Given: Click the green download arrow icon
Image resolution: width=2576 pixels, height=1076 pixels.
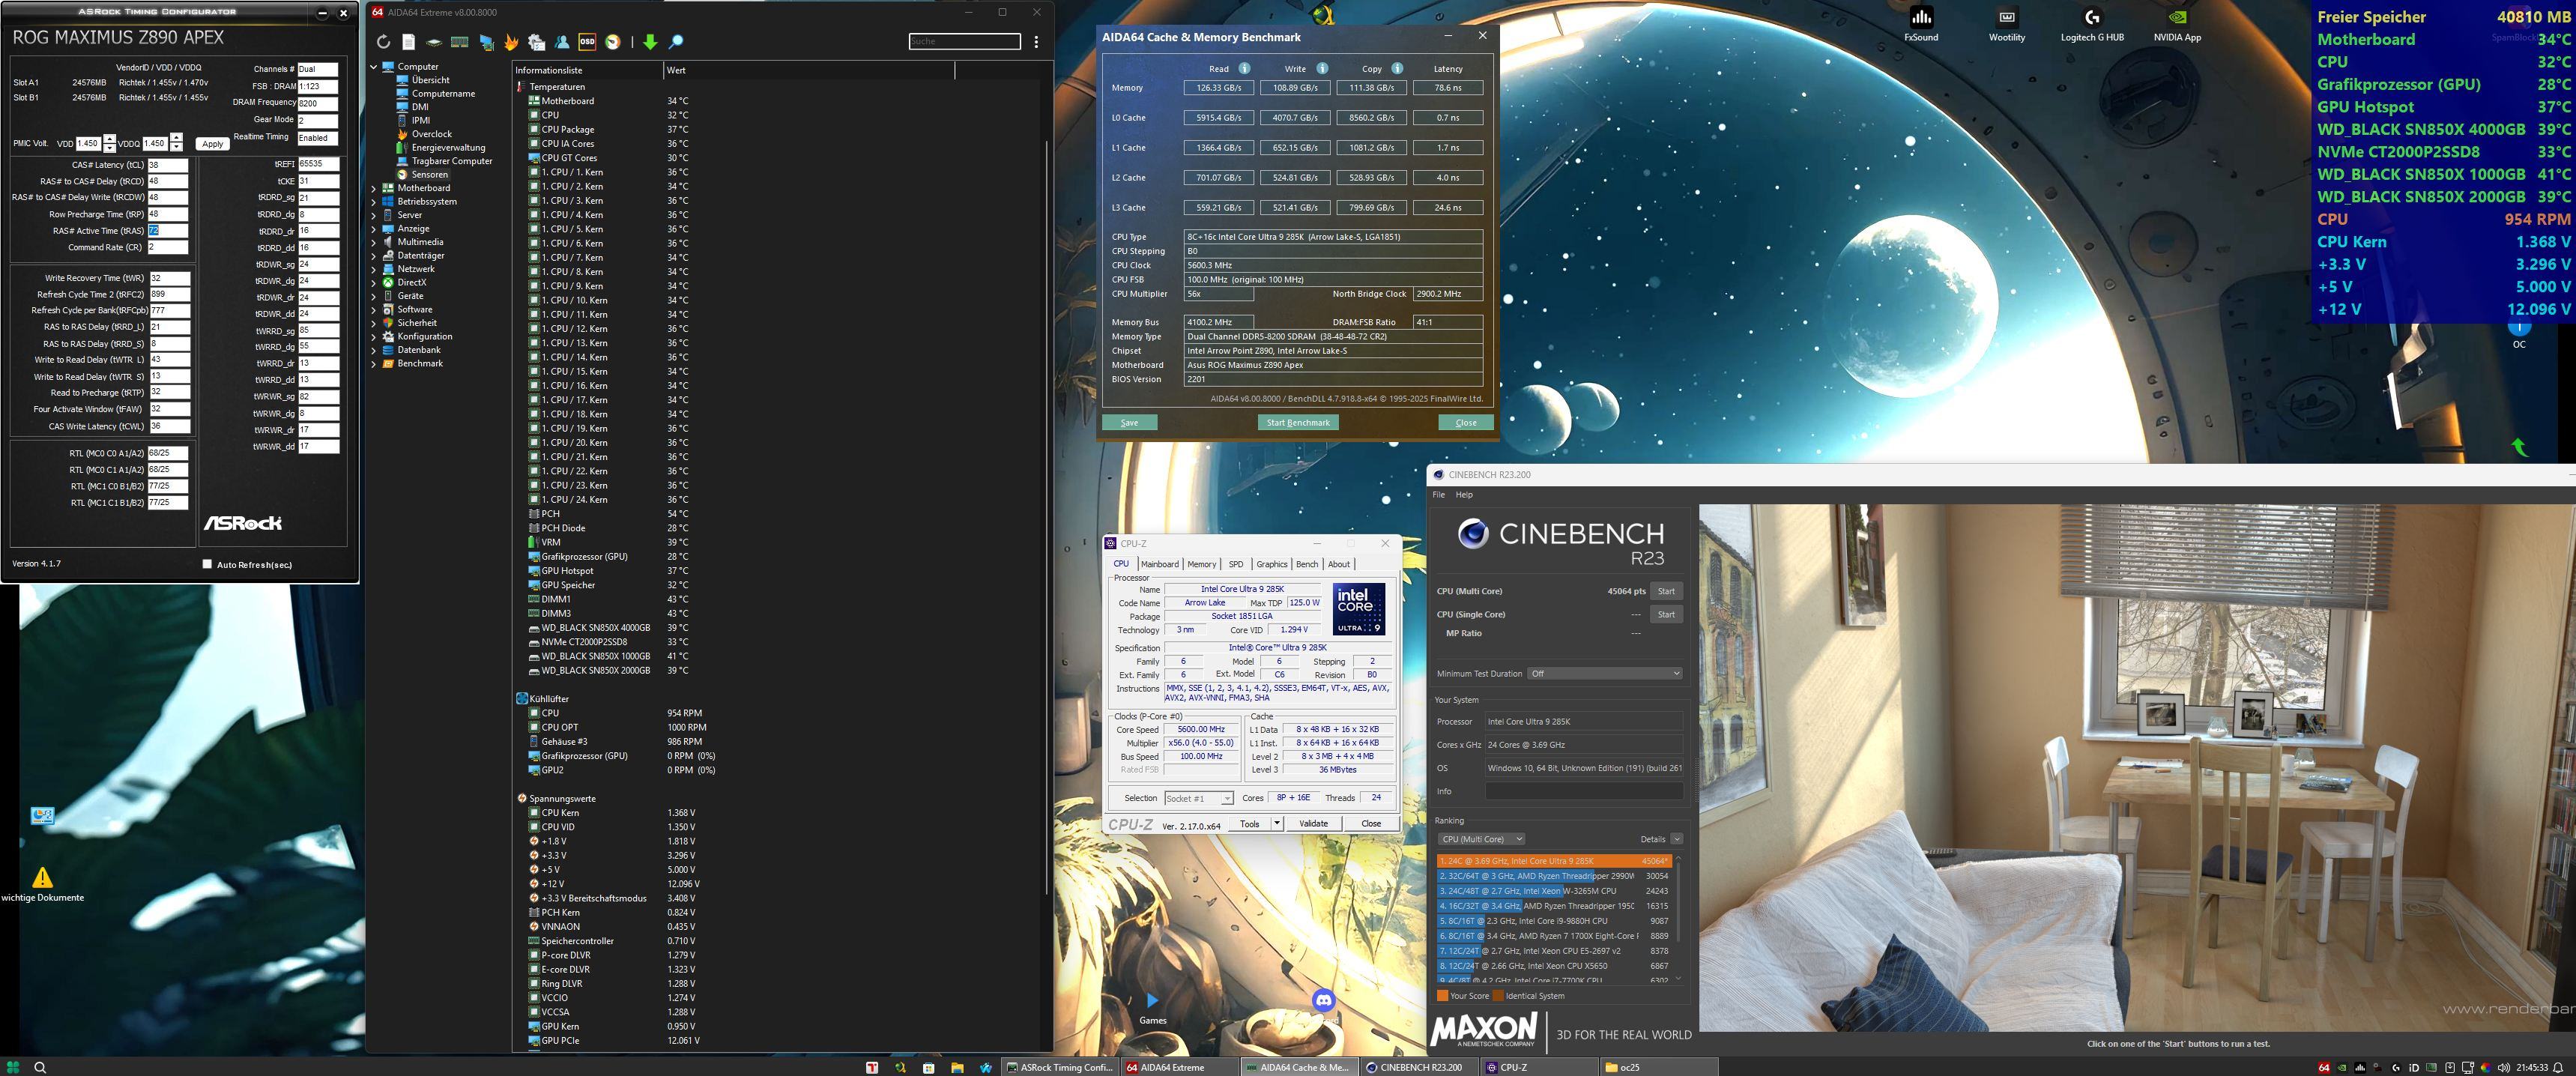Looking at the screenshot, I should (650, 42).
